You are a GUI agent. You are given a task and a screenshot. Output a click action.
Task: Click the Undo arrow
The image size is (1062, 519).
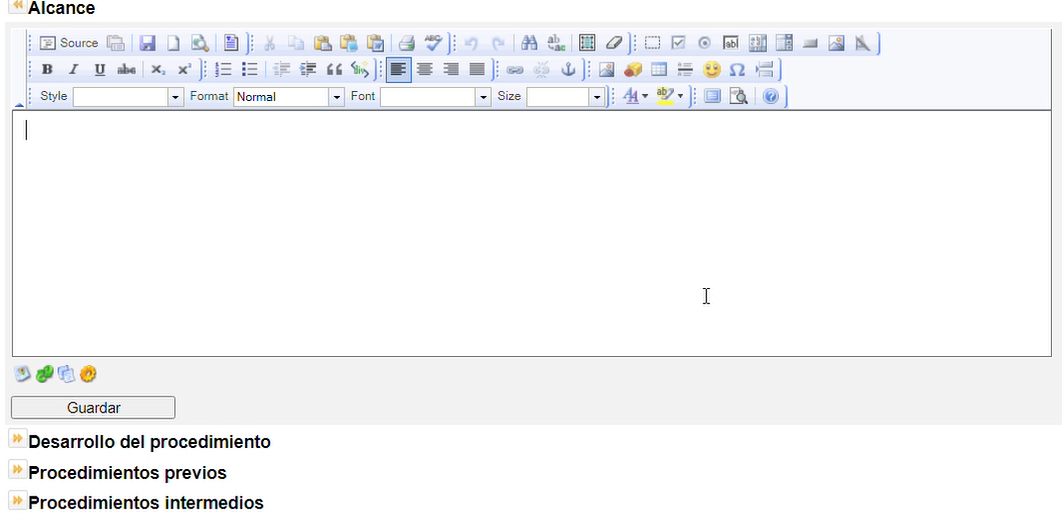tap(471, 43)
